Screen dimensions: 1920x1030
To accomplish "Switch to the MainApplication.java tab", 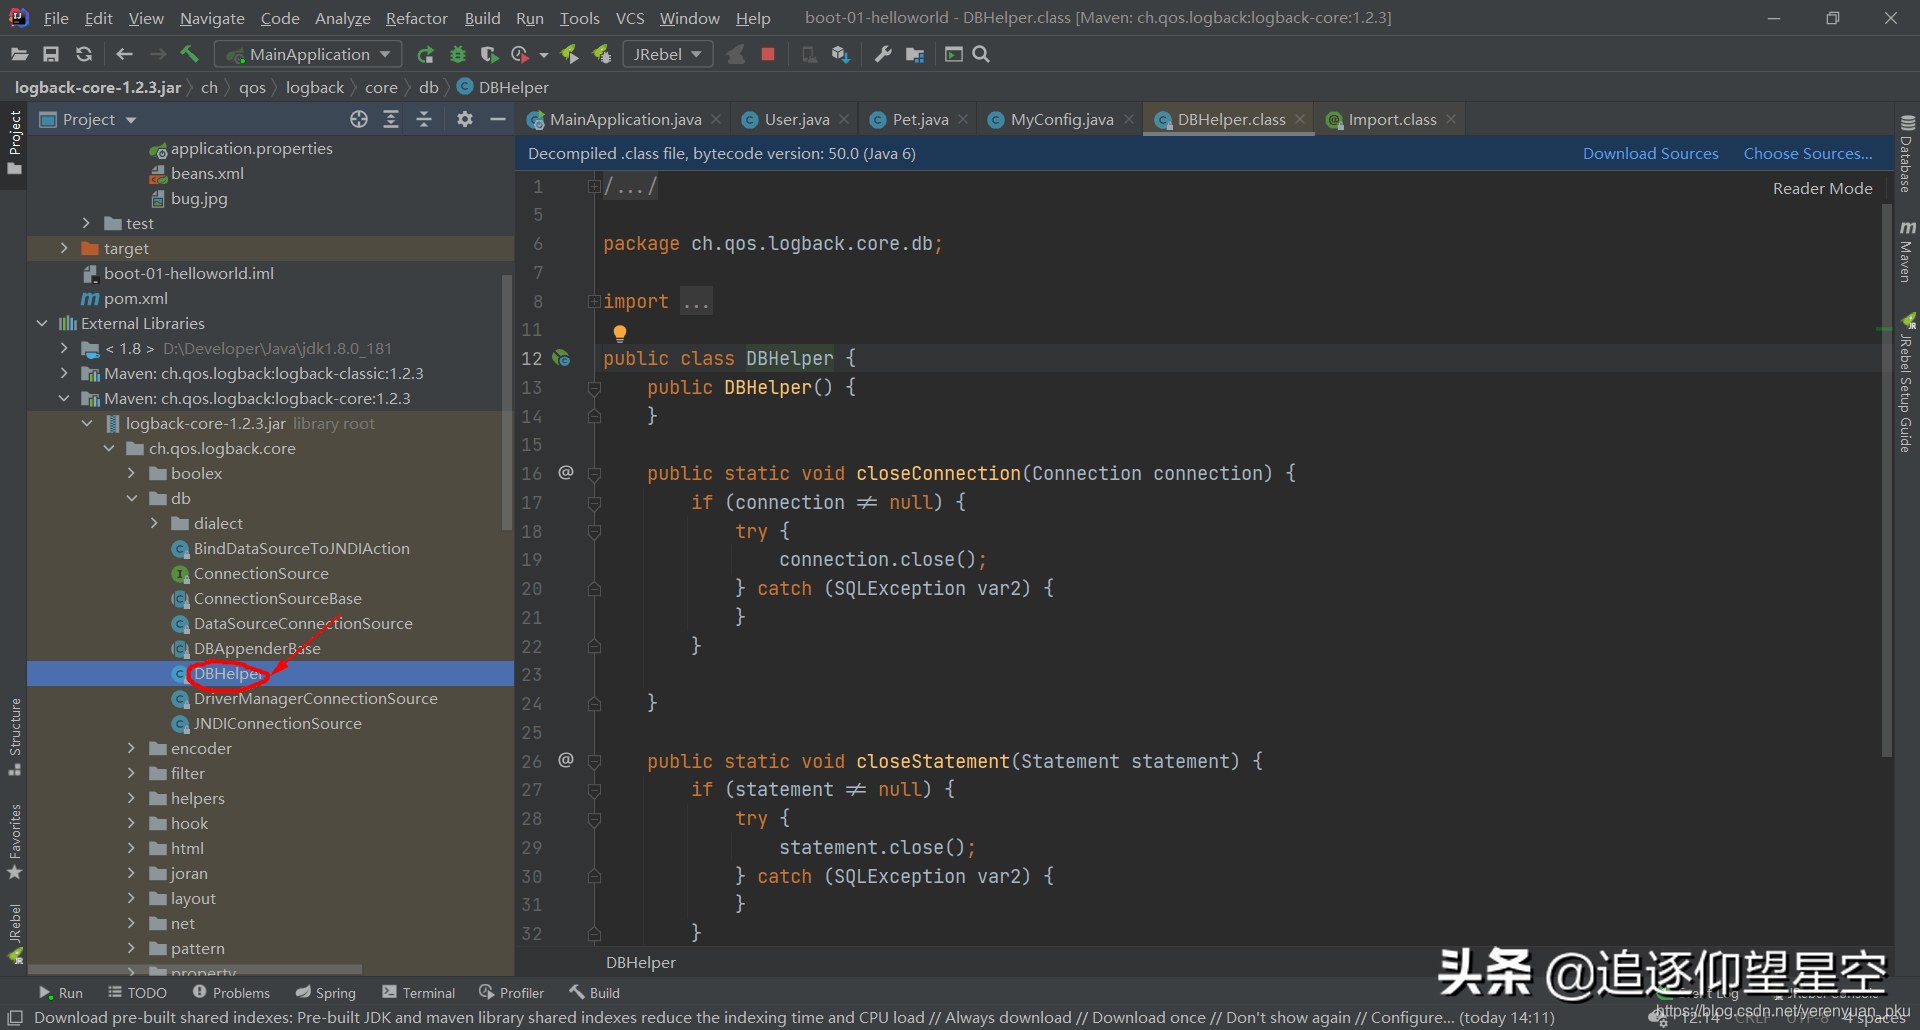I will pos(625,119).
